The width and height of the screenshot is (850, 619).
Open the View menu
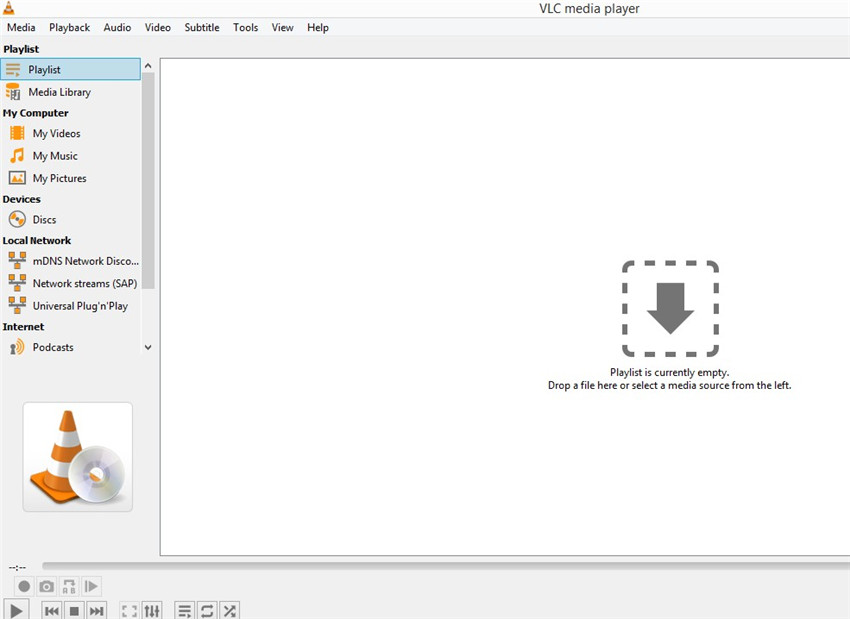click(x=282, y=28)
